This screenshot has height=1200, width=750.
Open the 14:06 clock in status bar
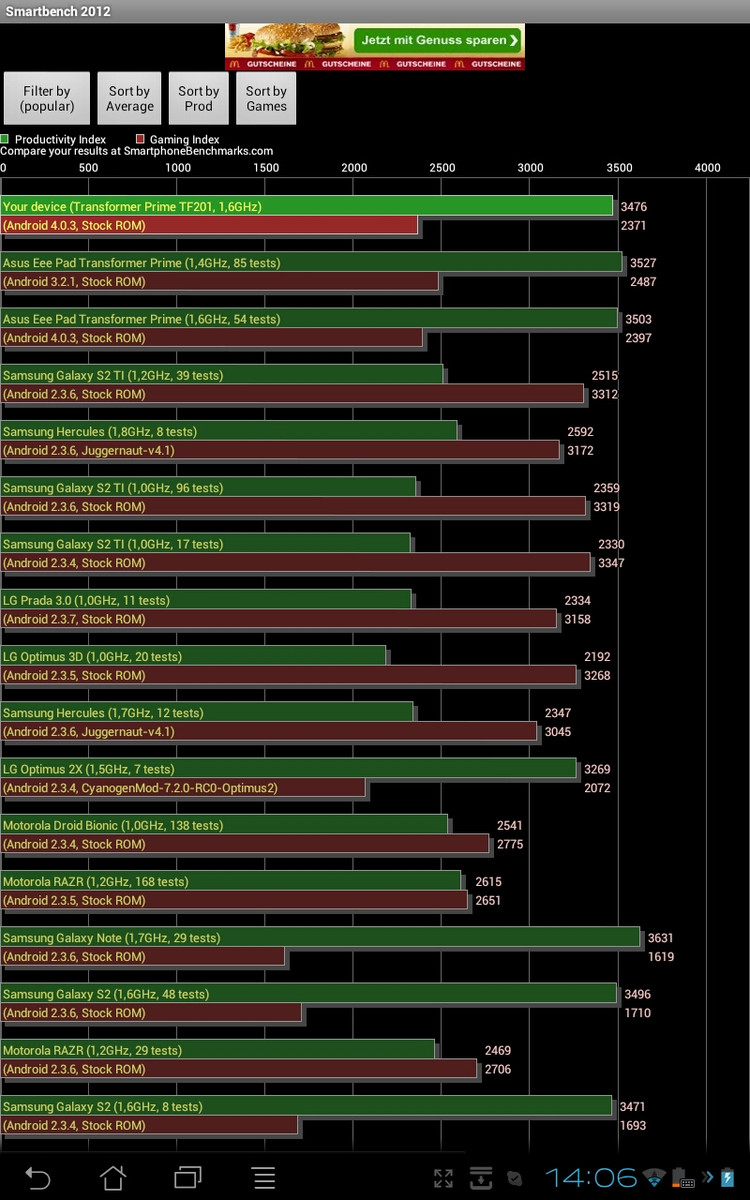(591, 1177)
